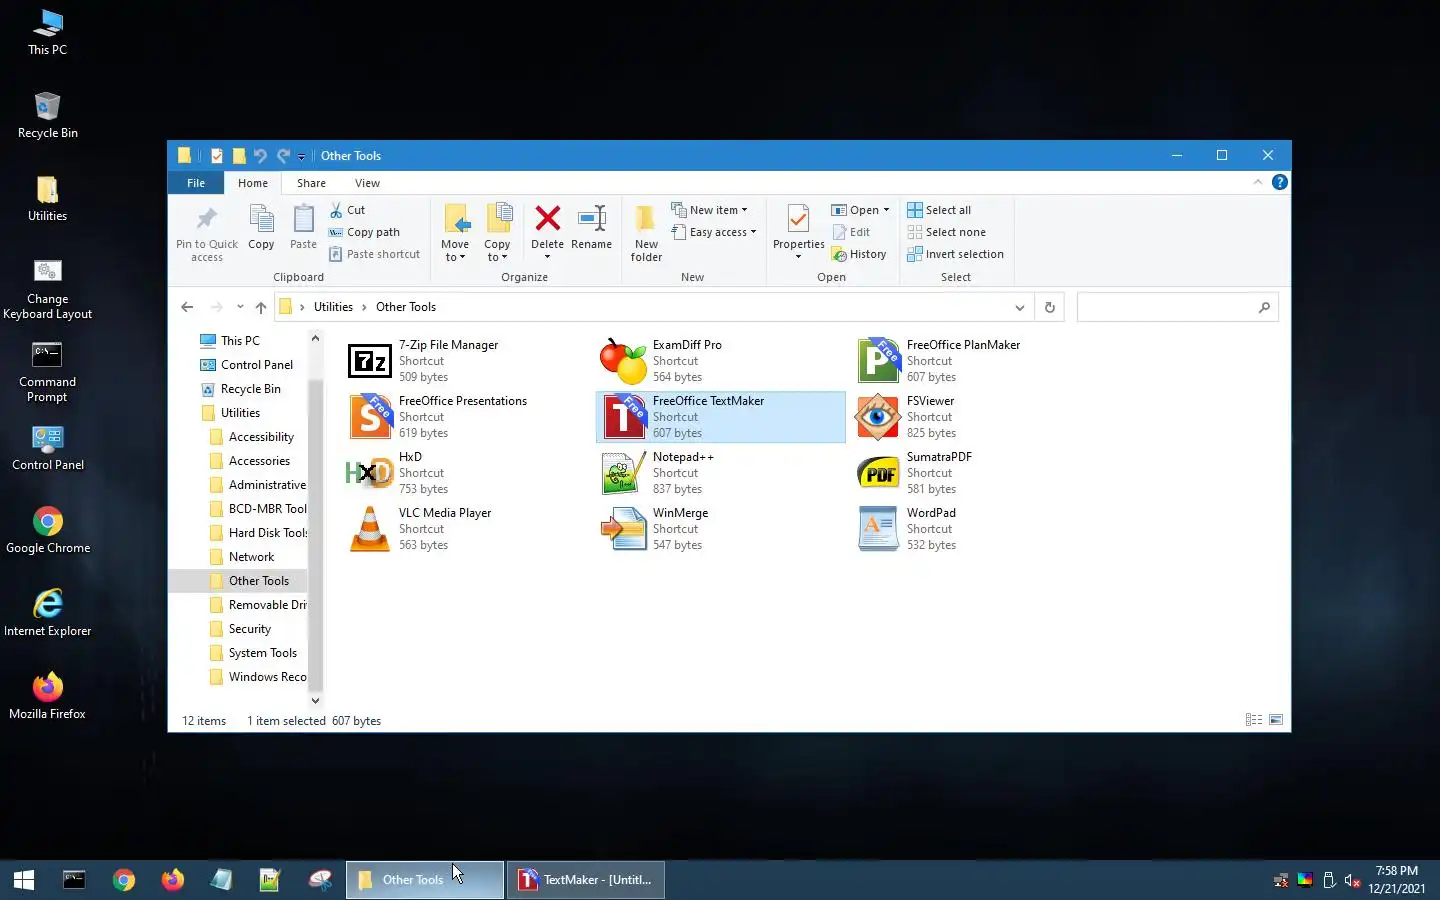Open Google Chrome desktop shortcut
Image resolution: width=1440 pixels, height=900 pixels.
(48, 530)
